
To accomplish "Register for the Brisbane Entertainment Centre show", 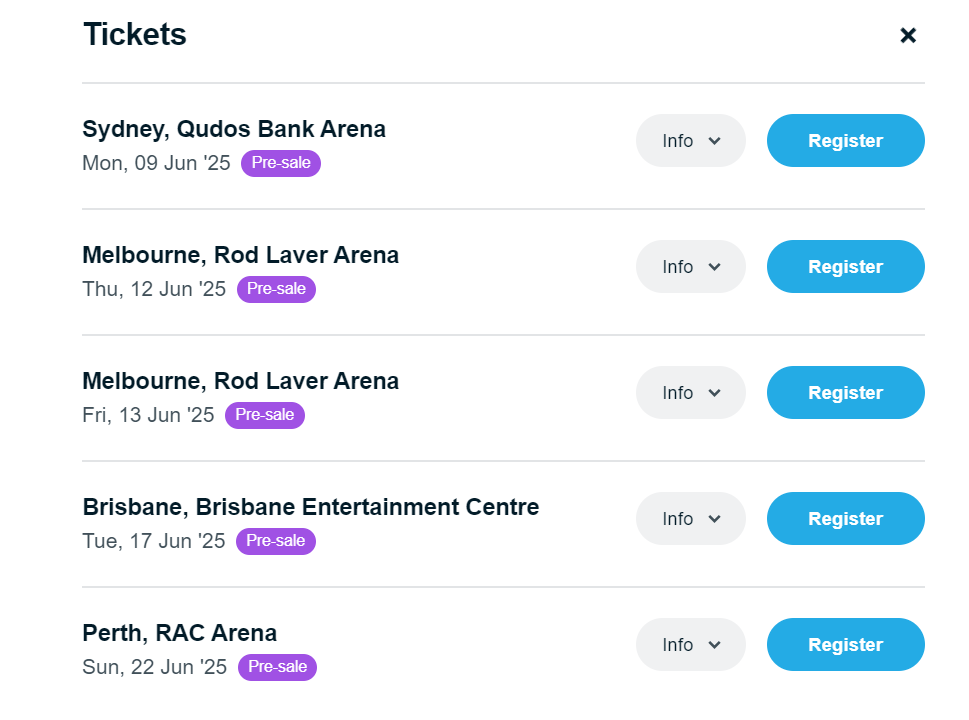I will point(845,519).
